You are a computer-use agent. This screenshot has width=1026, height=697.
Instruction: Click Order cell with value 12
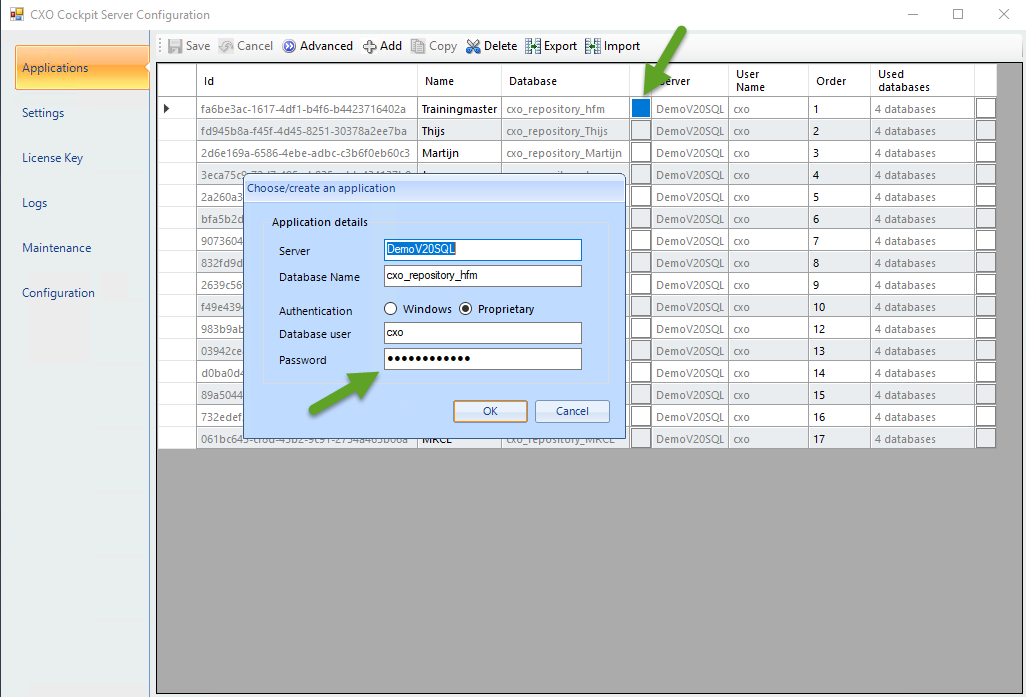840,329
